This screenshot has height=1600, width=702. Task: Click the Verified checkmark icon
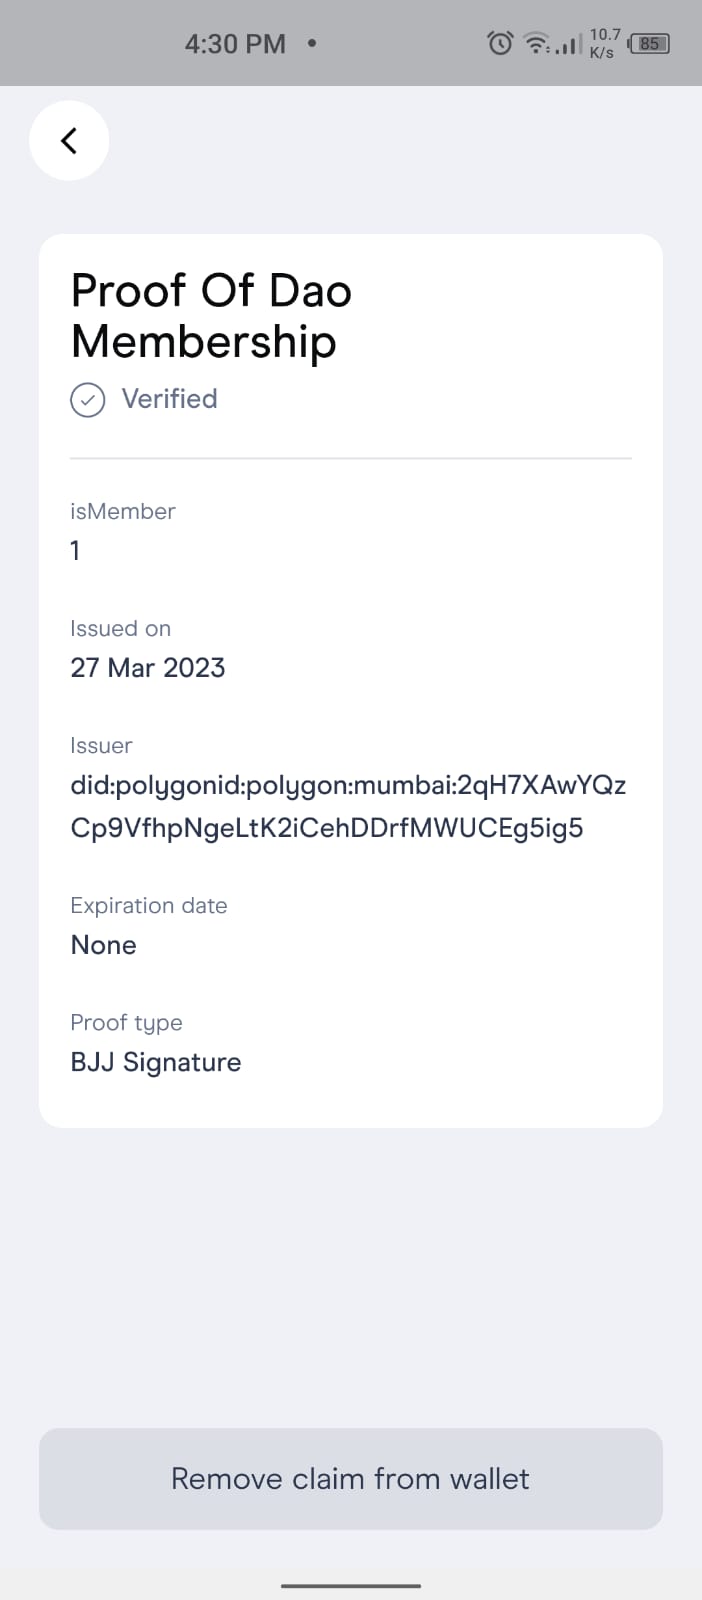pyautogui.click(x=88, y=399)
